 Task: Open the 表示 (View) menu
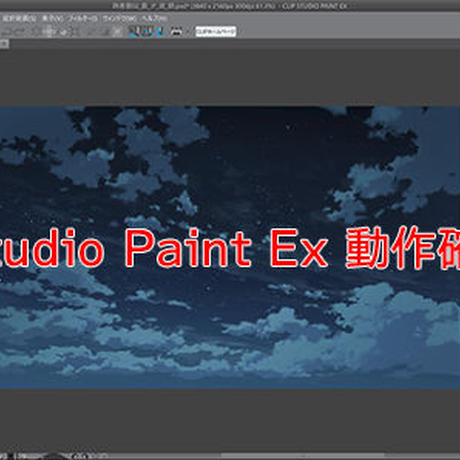point(52,18)
